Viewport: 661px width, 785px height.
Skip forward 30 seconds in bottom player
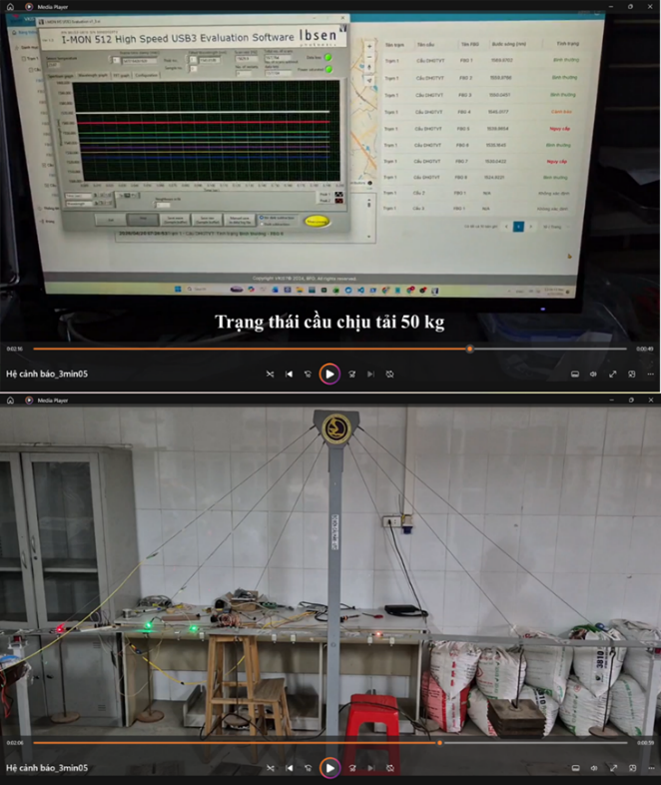point(353,767)
